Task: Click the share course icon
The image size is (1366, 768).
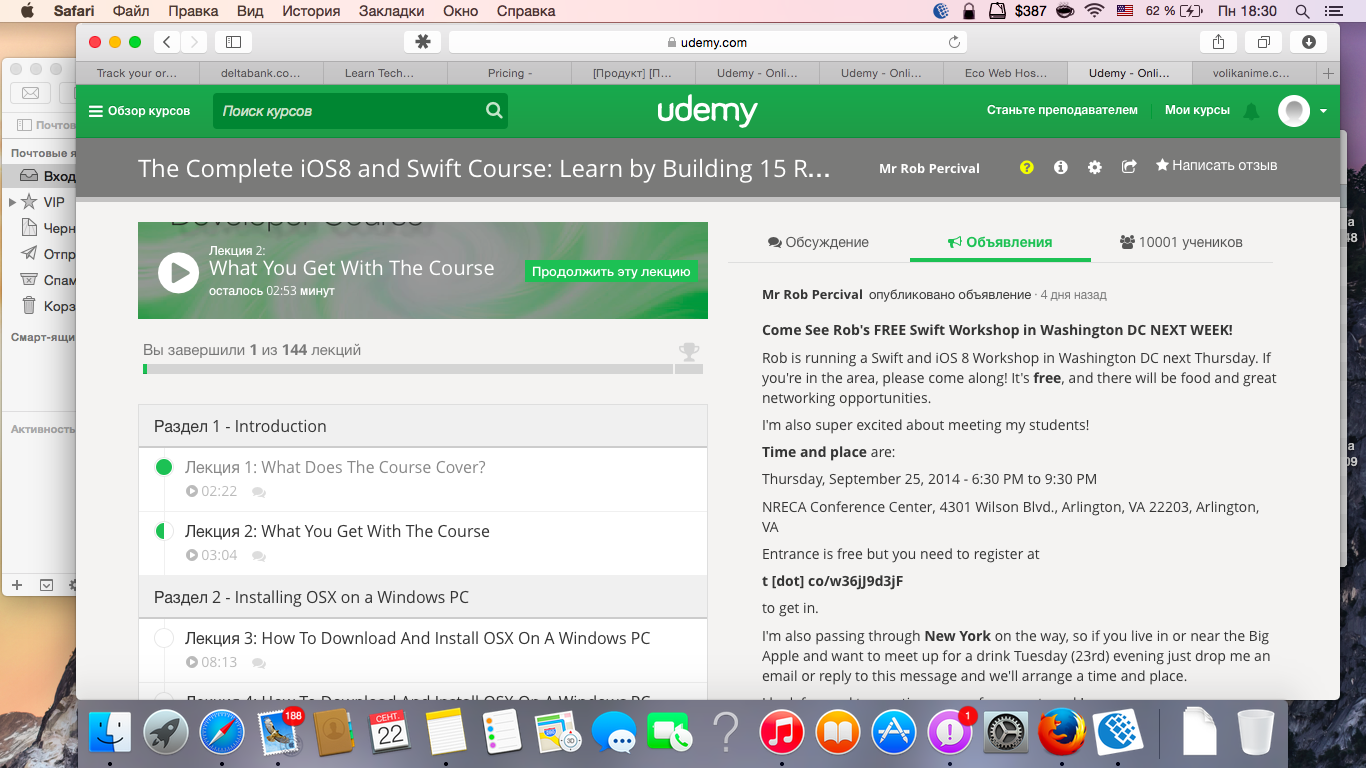Action: coord(1129,167)
